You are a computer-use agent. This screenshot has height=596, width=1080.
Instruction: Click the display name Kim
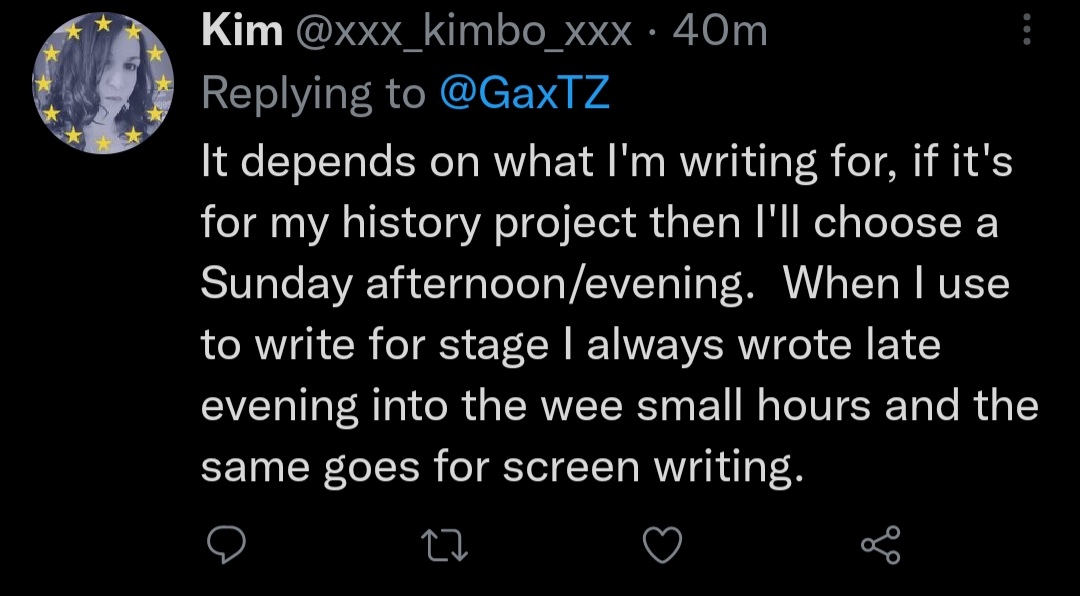tap(242, 32)
